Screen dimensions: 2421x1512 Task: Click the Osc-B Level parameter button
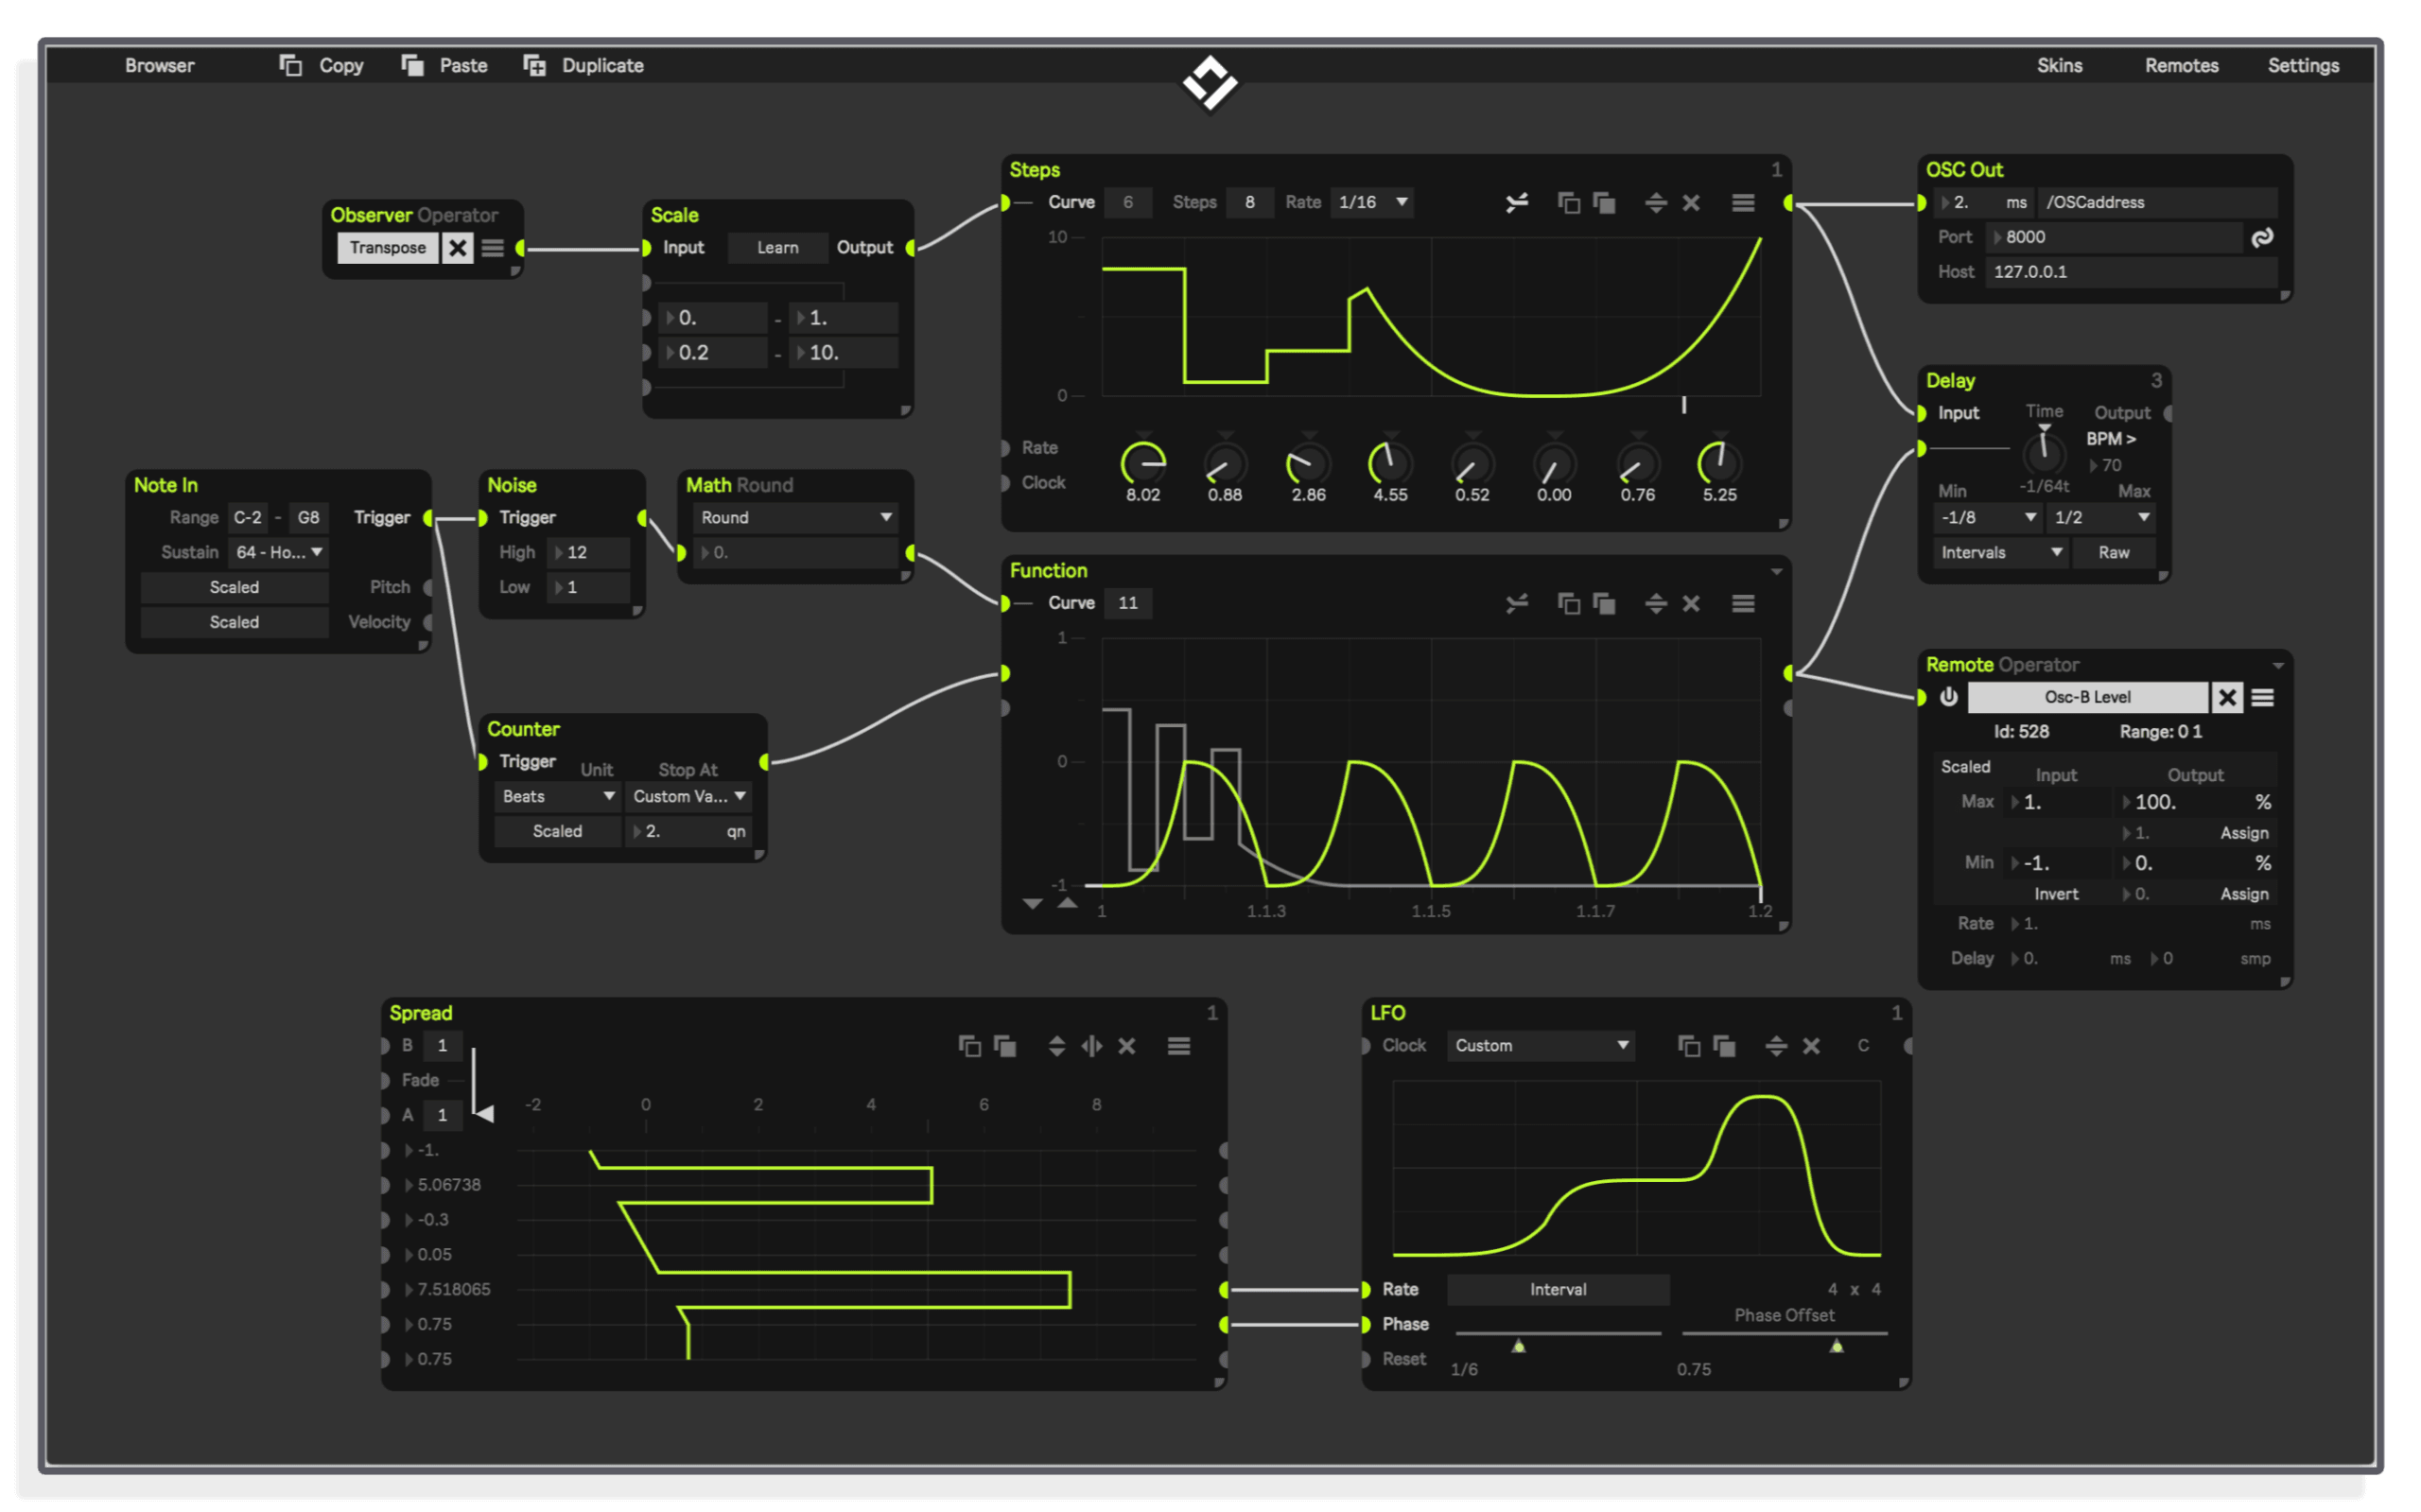(2087, 697)
